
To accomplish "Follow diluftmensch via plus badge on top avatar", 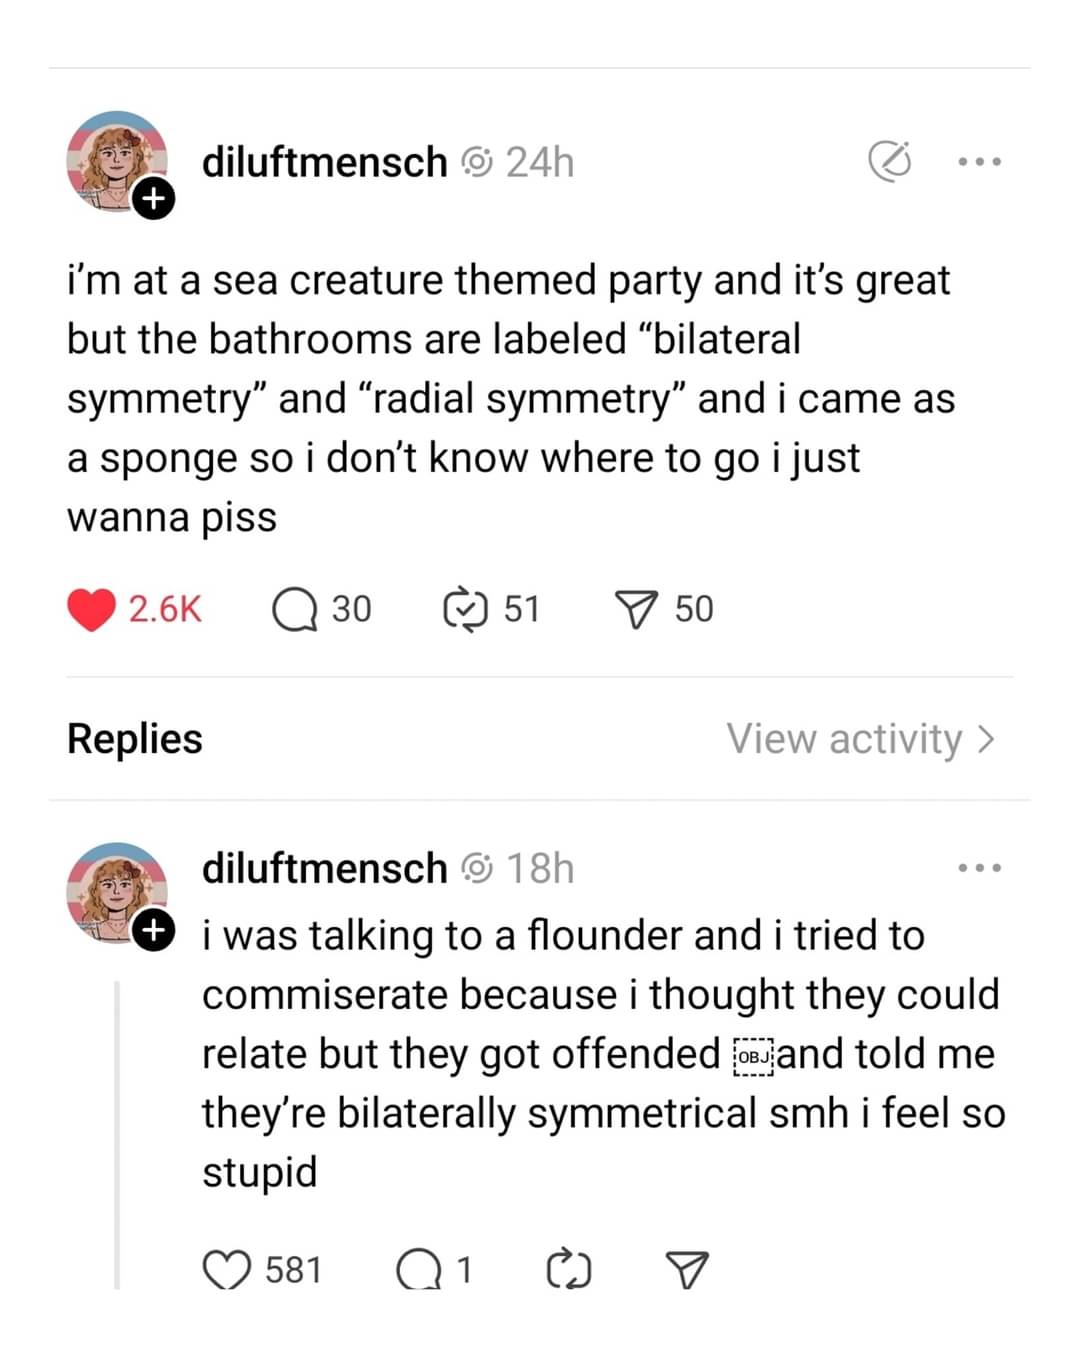I will [153, 199].
